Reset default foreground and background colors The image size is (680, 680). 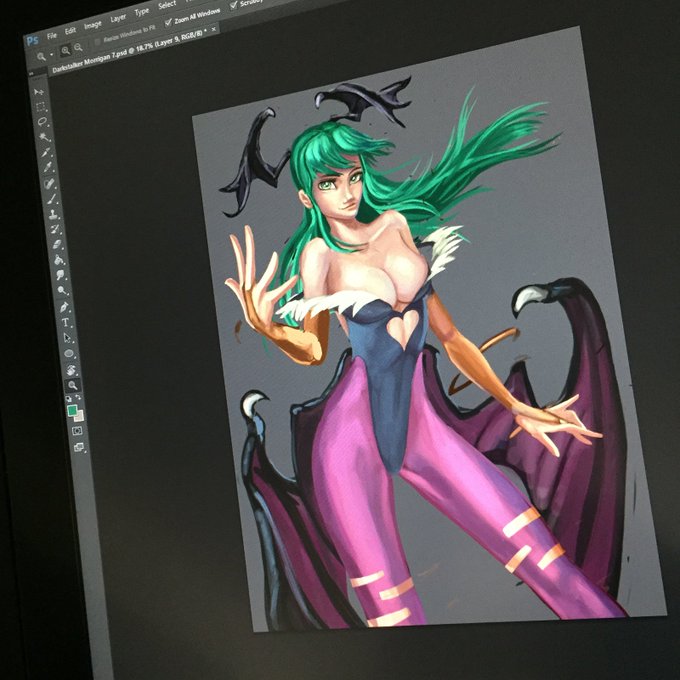pyautogui.click(x=69, y=399)
